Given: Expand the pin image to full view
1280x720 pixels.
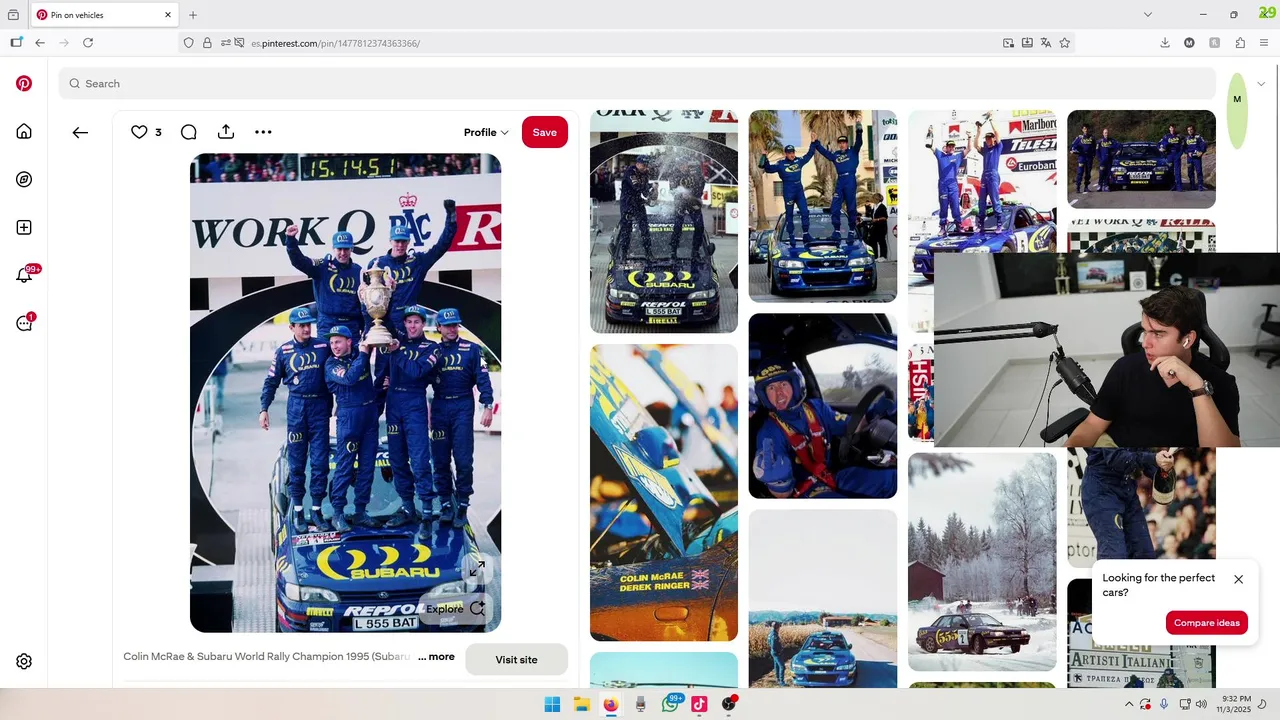Looking at the screenshot, I should point(477,569).
